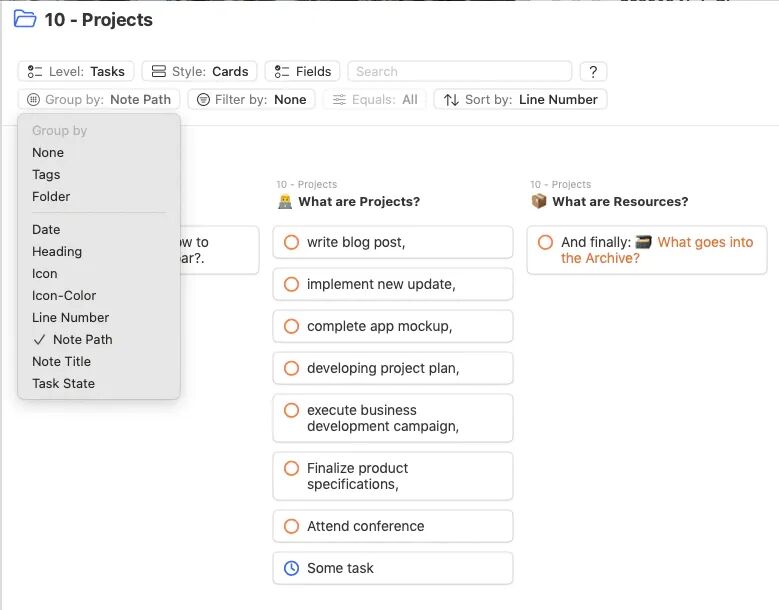This screenshot has width=779, height=610.
Task: Check off the developing project plan task
Action: click(291, 368)
